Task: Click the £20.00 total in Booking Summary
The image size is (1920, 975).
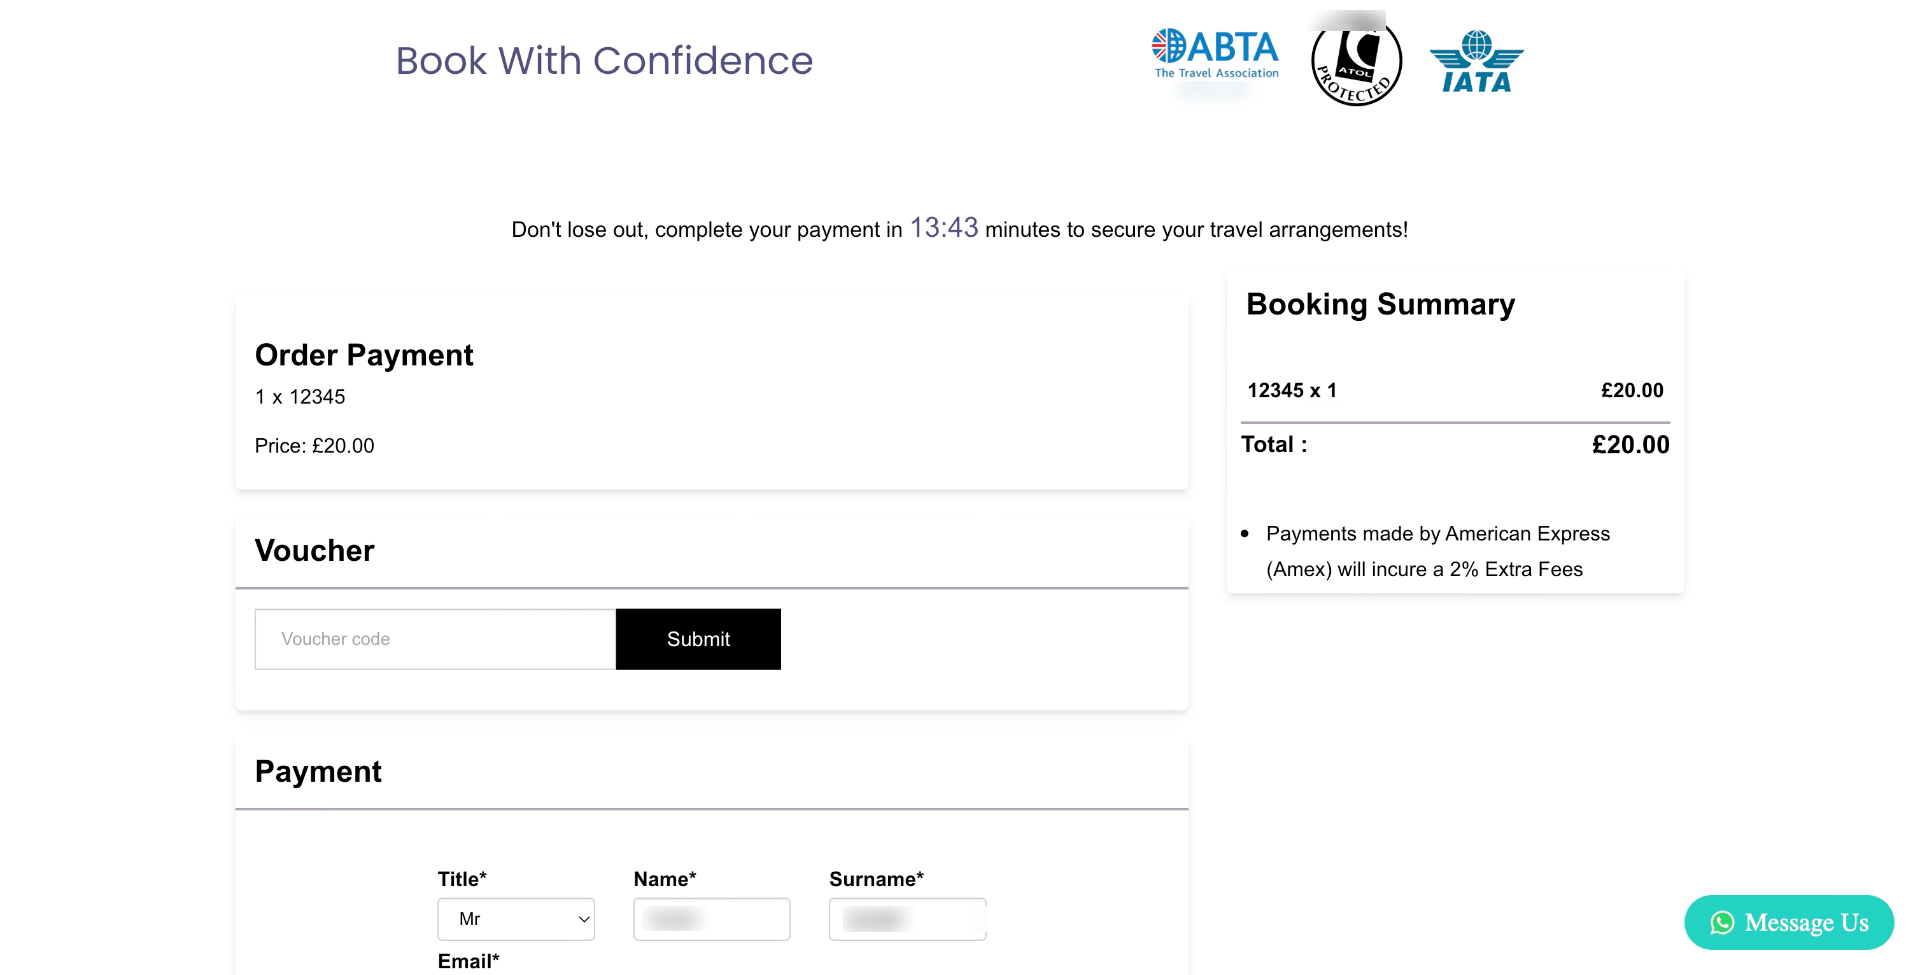Action: coord(1631,445)
